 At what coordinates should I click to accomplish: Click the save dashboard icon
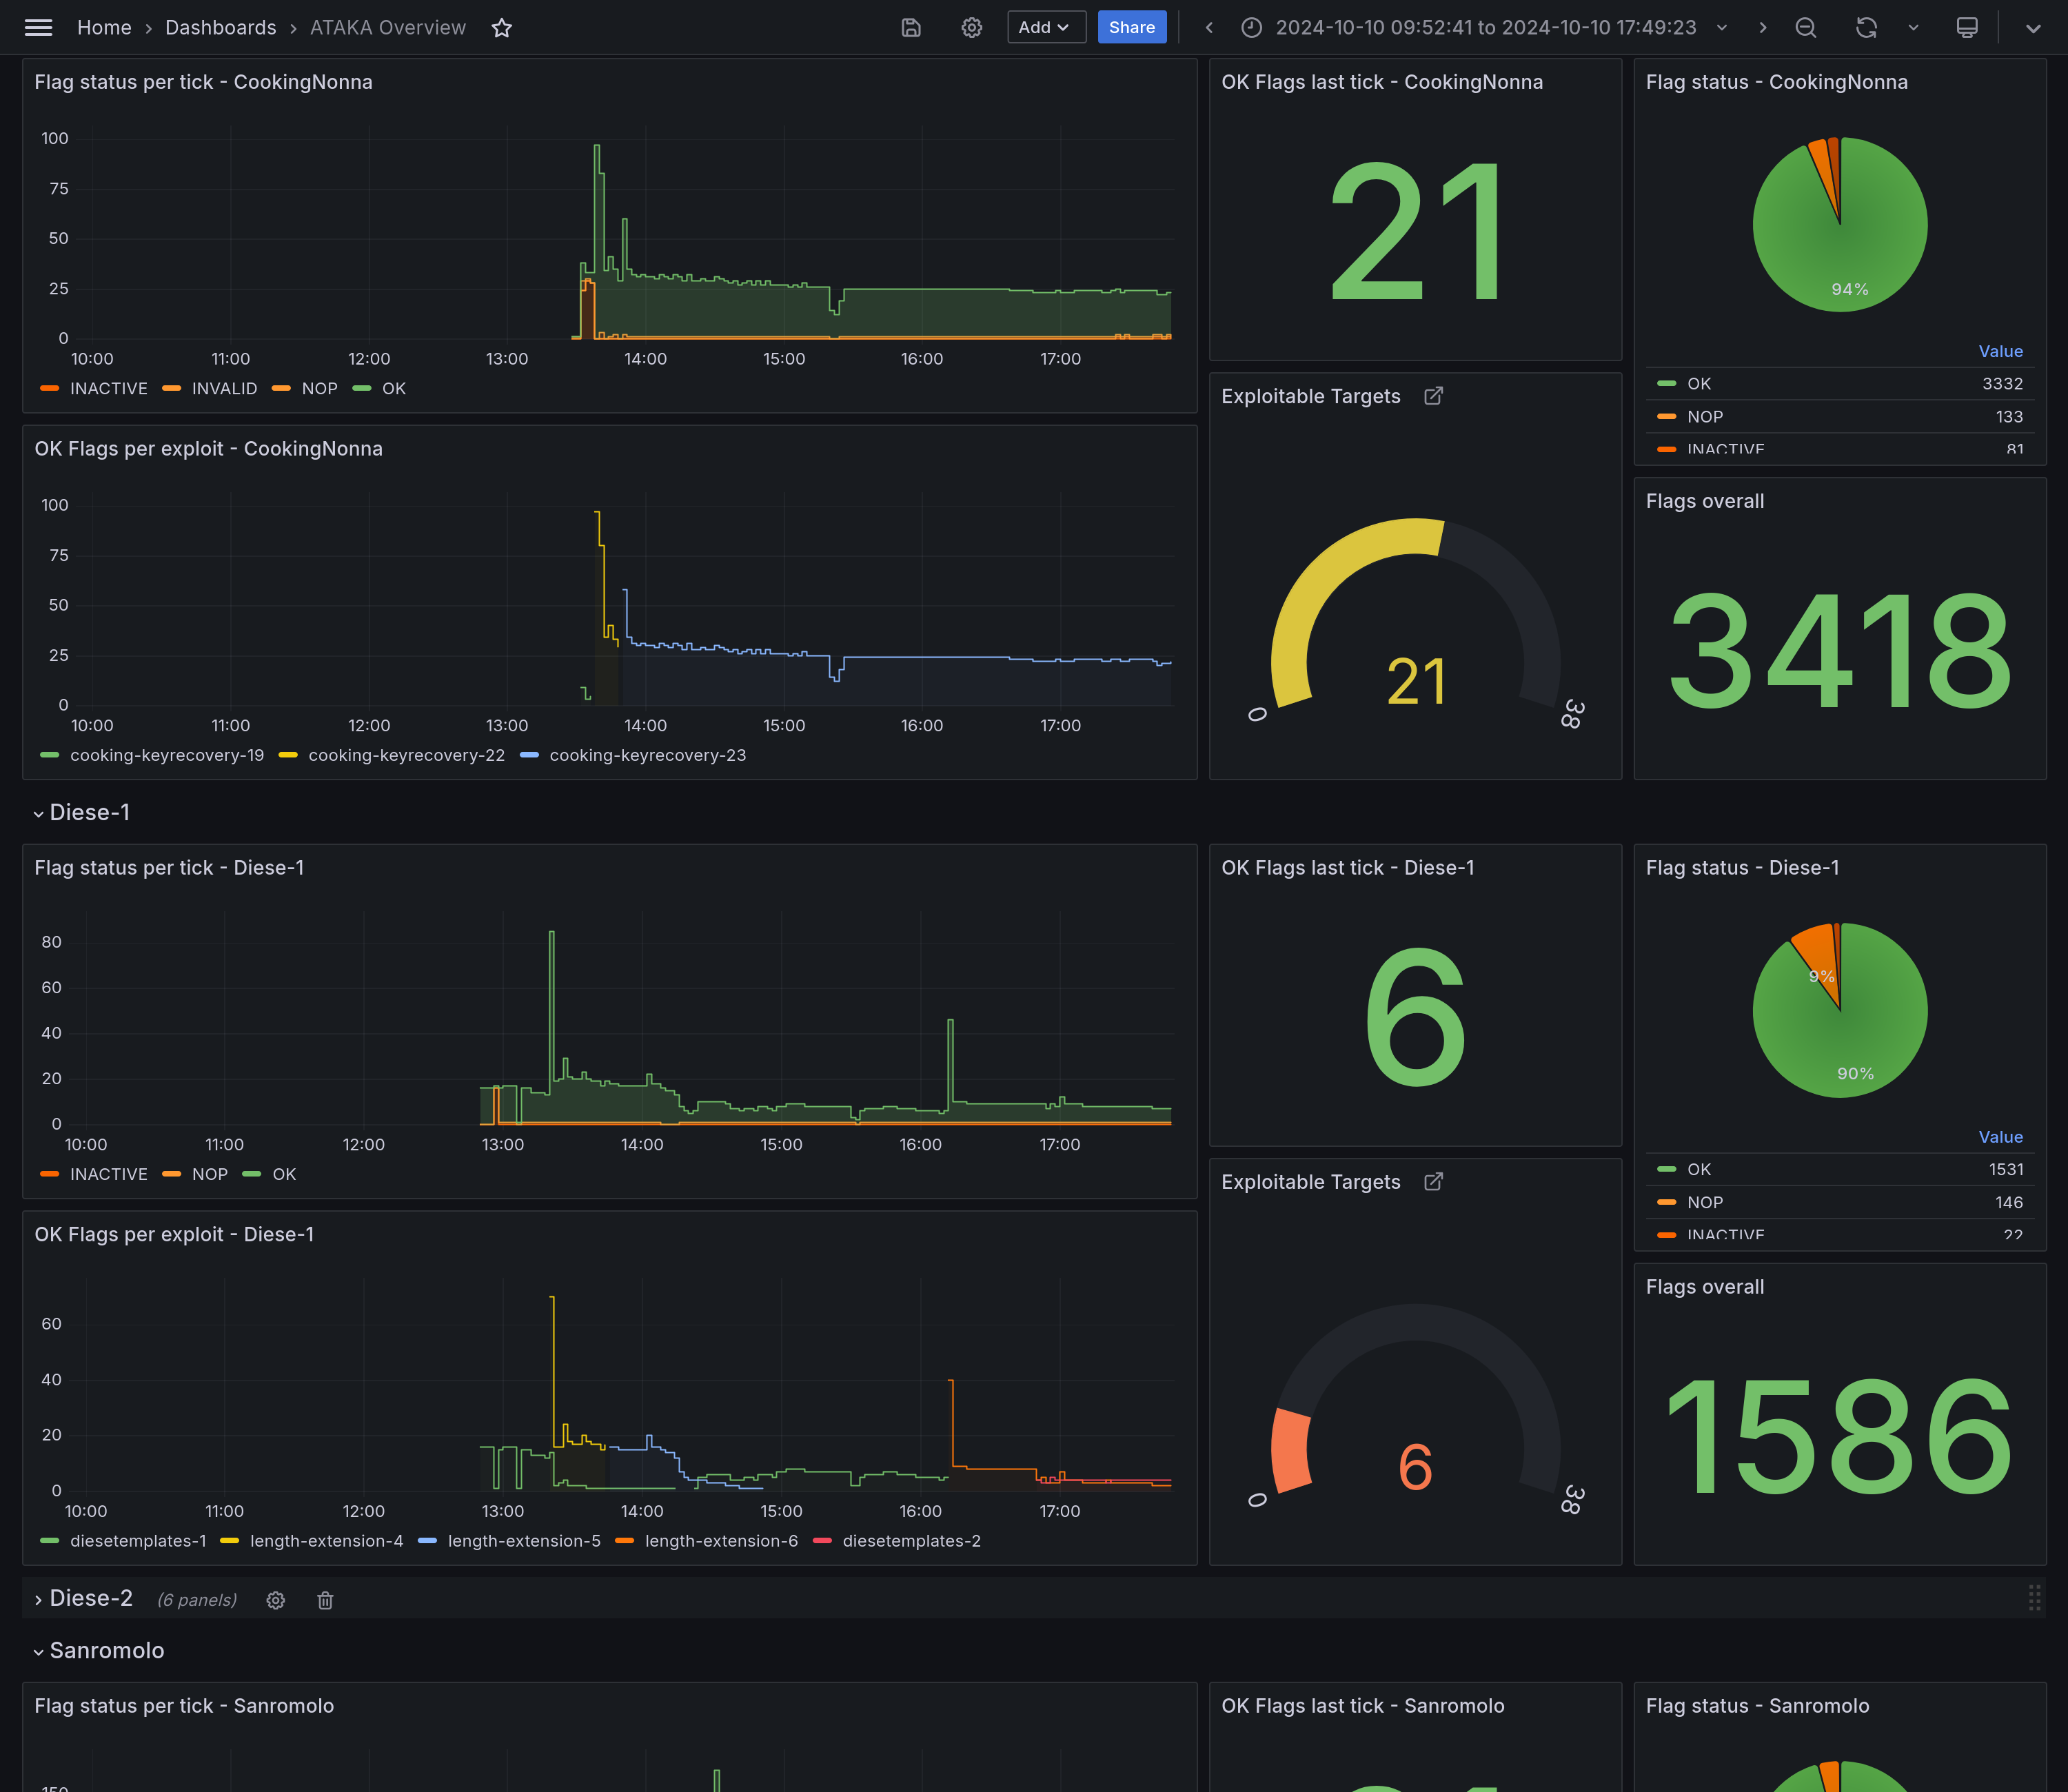click(x=910, y=28)
